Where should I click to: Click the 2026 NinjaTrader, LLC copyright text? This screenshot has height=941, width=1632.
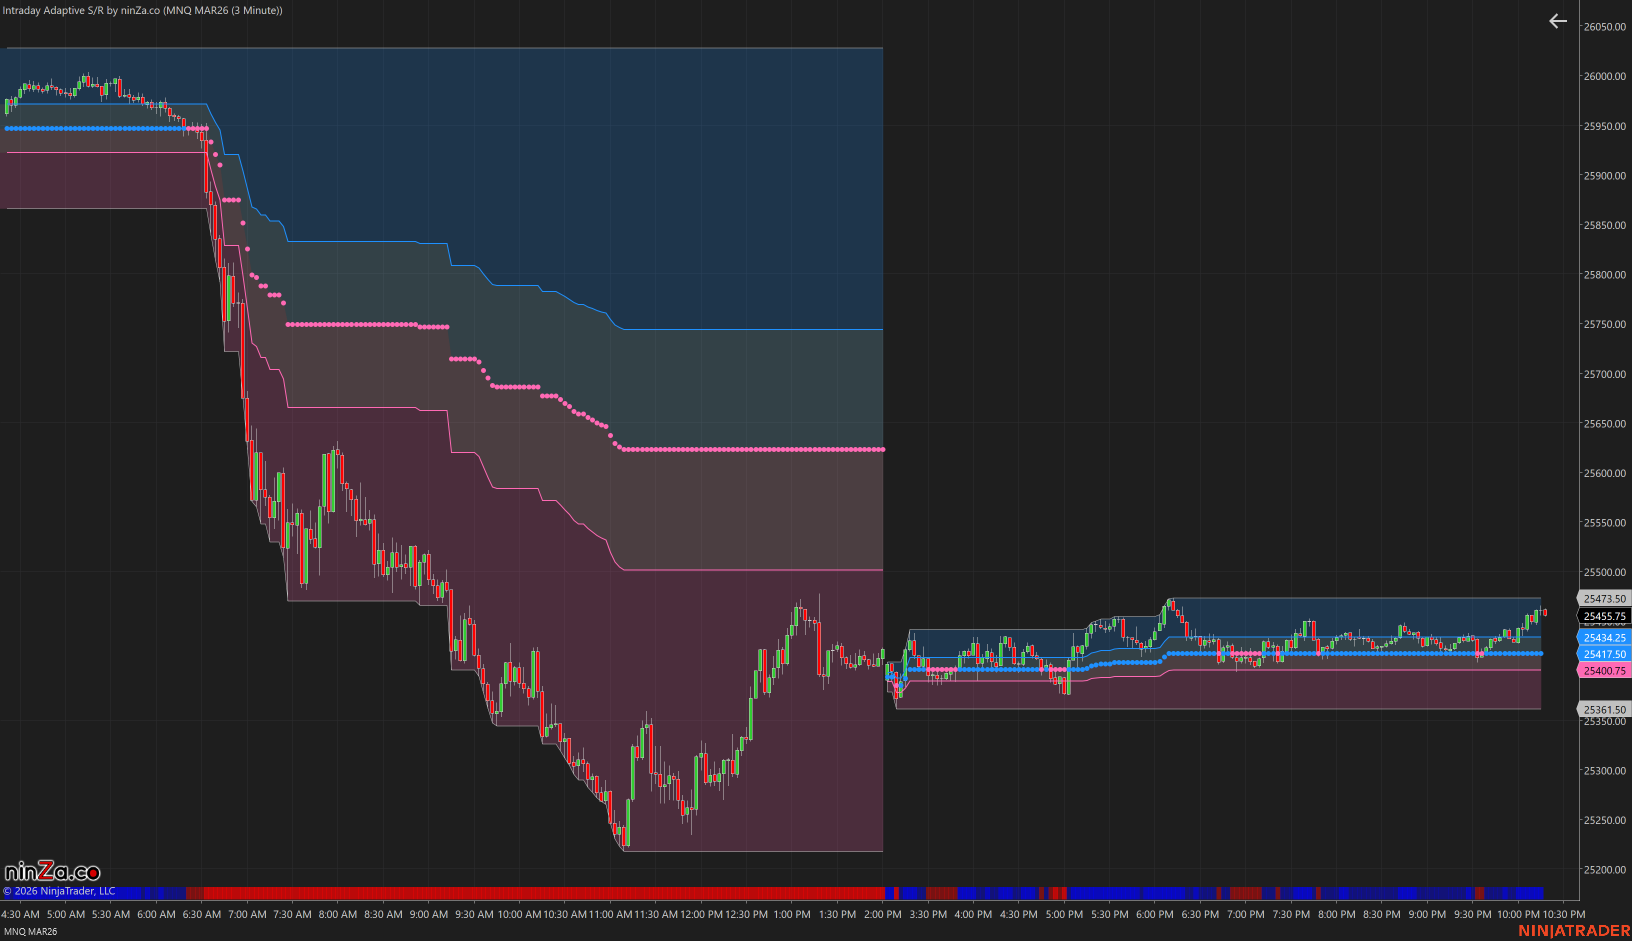point(60,891)
